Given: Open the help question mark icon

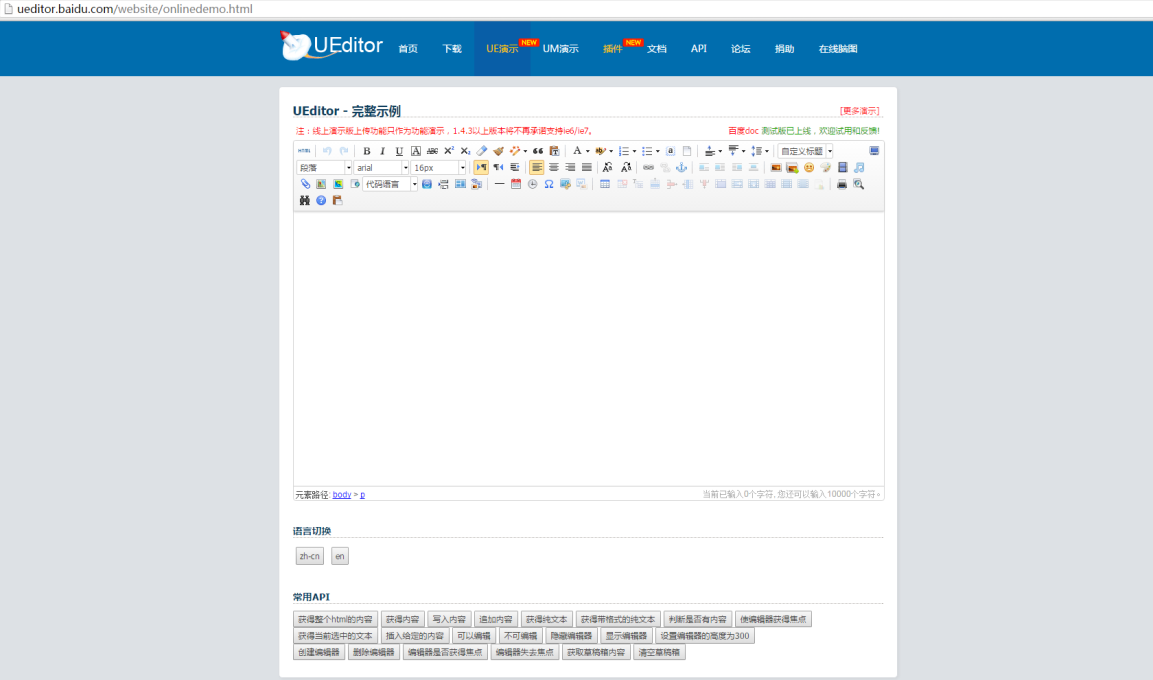Looking at the screenshot, I should [x=321, y=200].
